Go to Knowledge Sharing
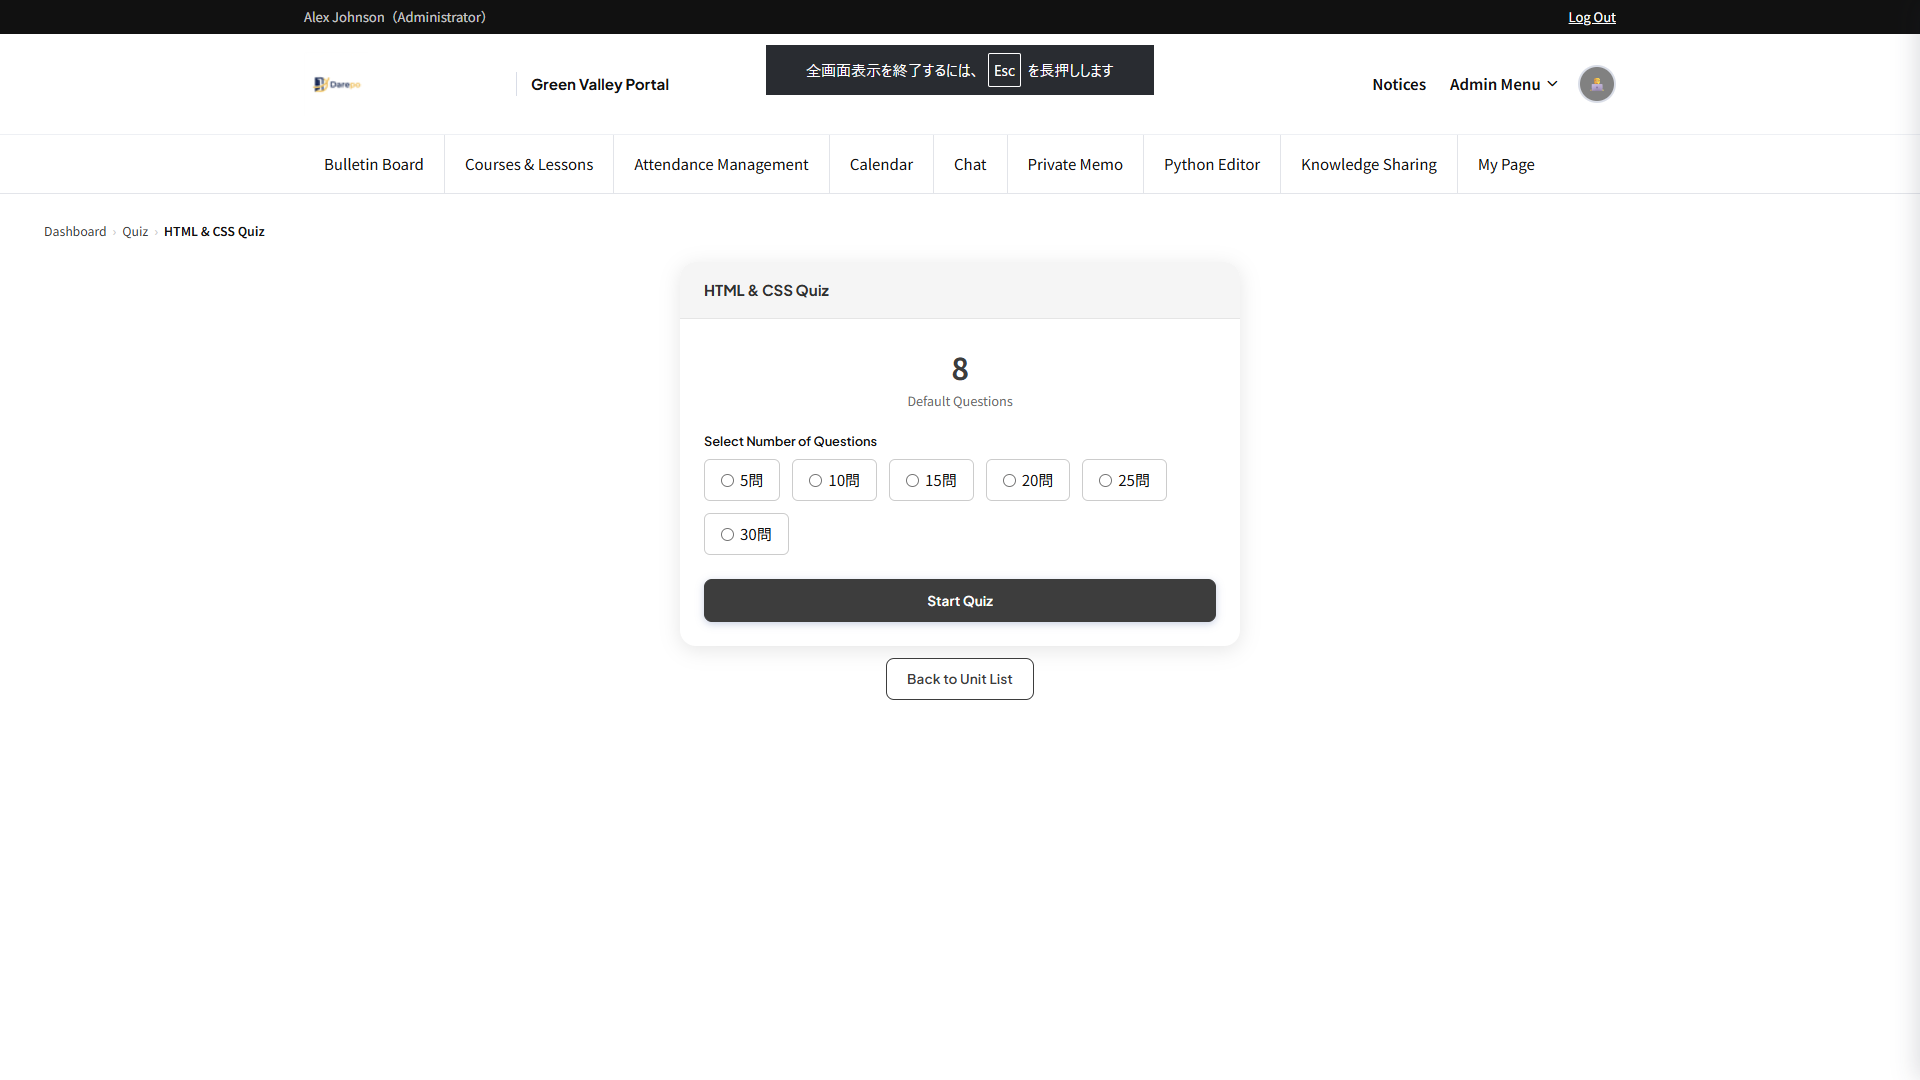This screenshot has height=1080, width=1920. pyautogui.click(x=1369, y=164)
